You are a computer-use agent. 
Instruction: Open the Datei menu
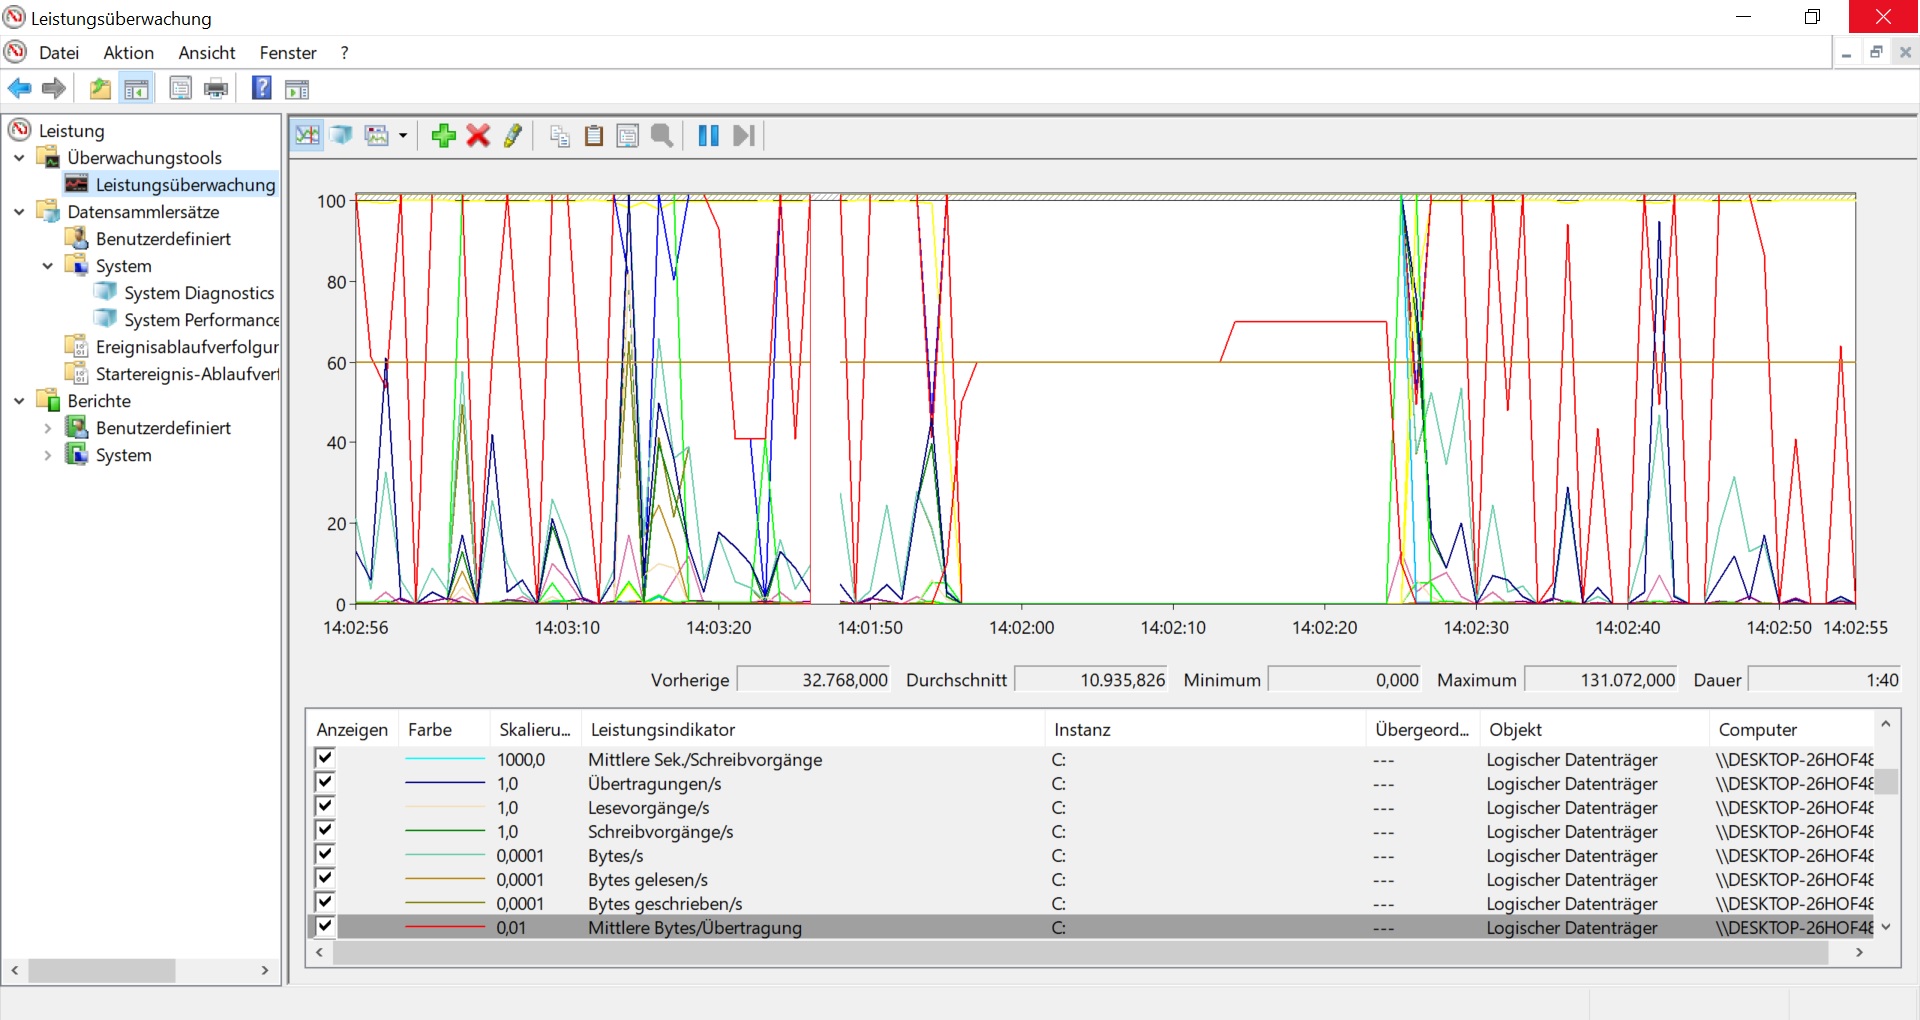[x=59, y=53]
